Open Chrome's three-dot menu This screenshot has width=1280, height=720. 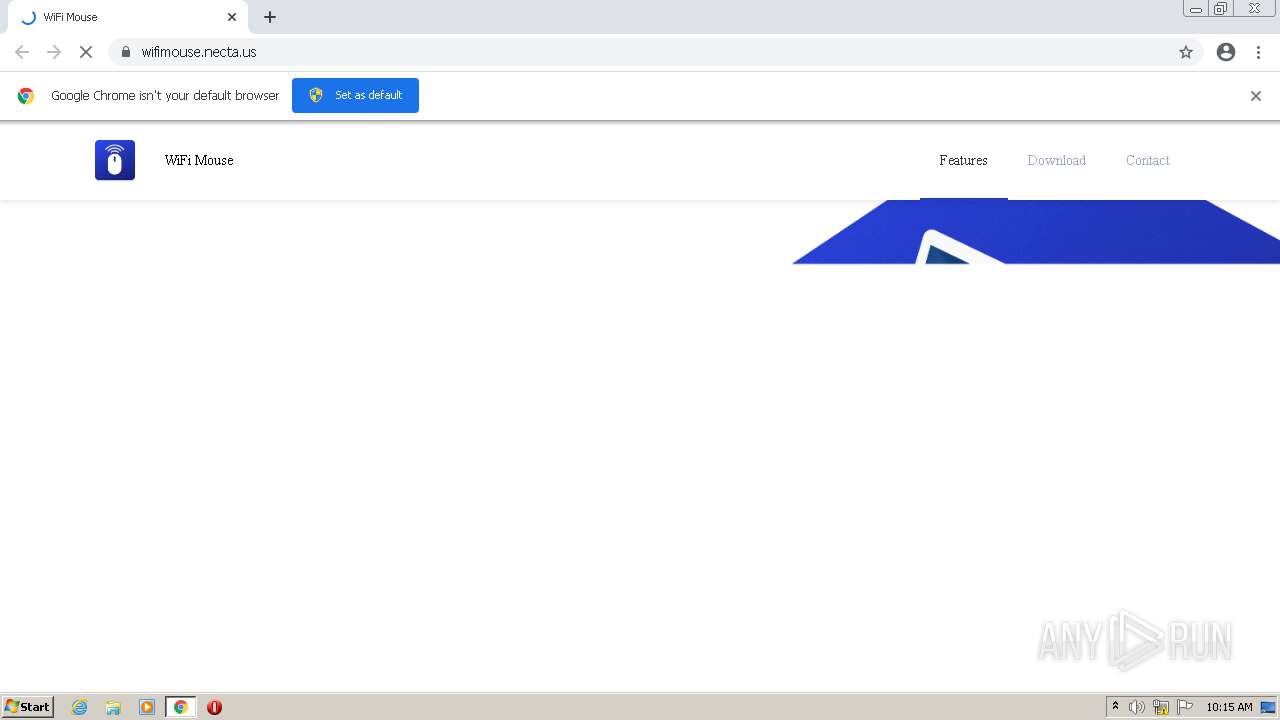tap(1258, 52)
